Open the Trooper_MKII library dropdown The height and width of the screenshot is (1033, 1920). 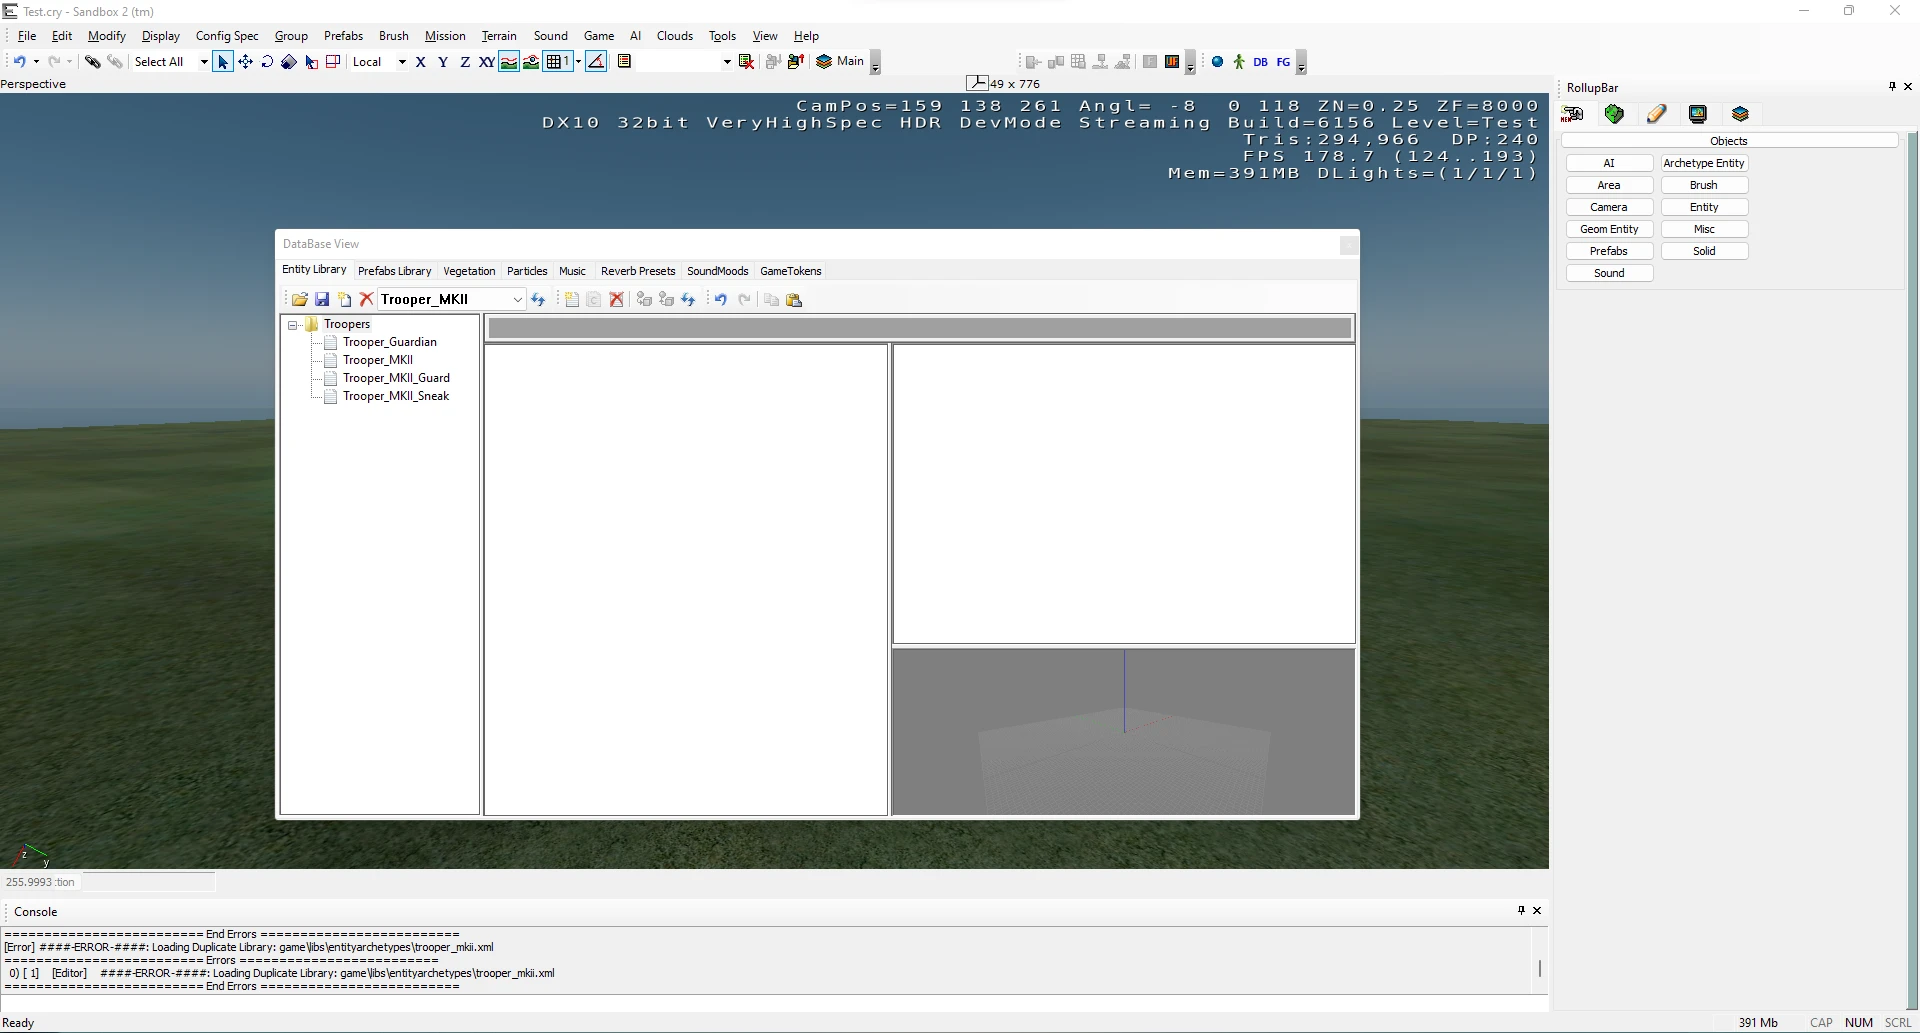[517, 300]
